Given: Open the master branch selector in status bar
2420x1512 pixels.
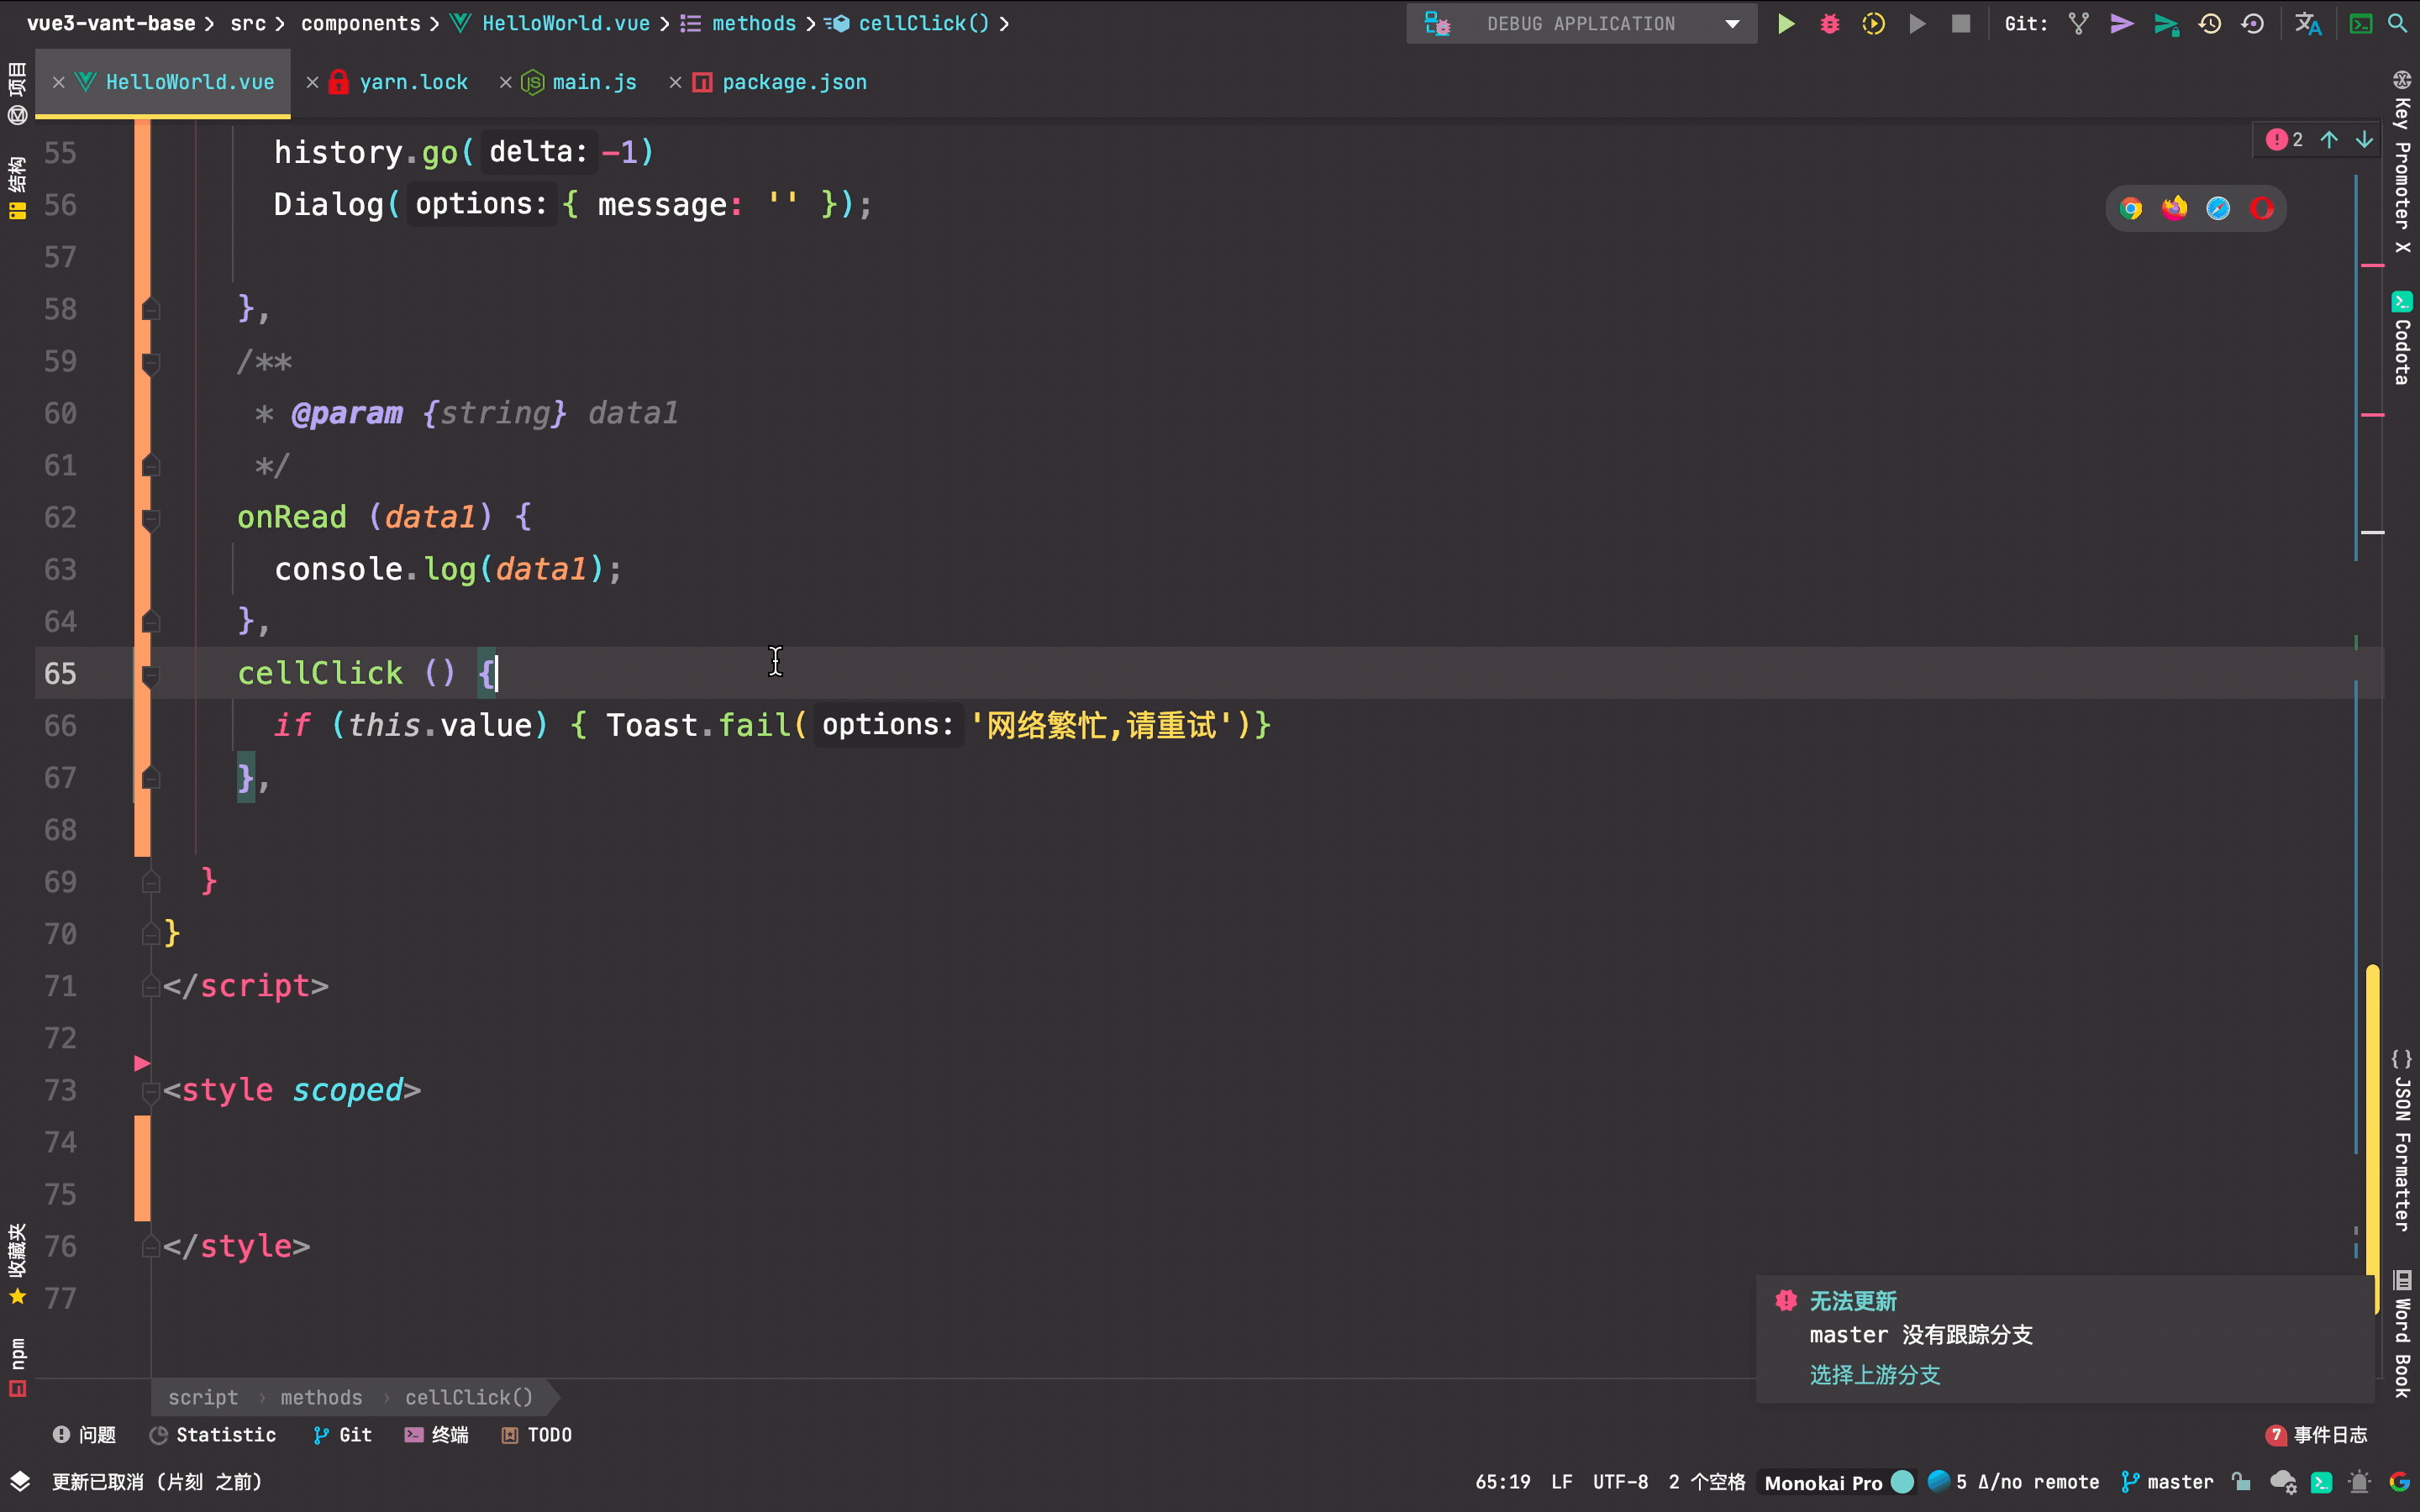Looking at the screenshot, I should (x=2168, y=1482).
